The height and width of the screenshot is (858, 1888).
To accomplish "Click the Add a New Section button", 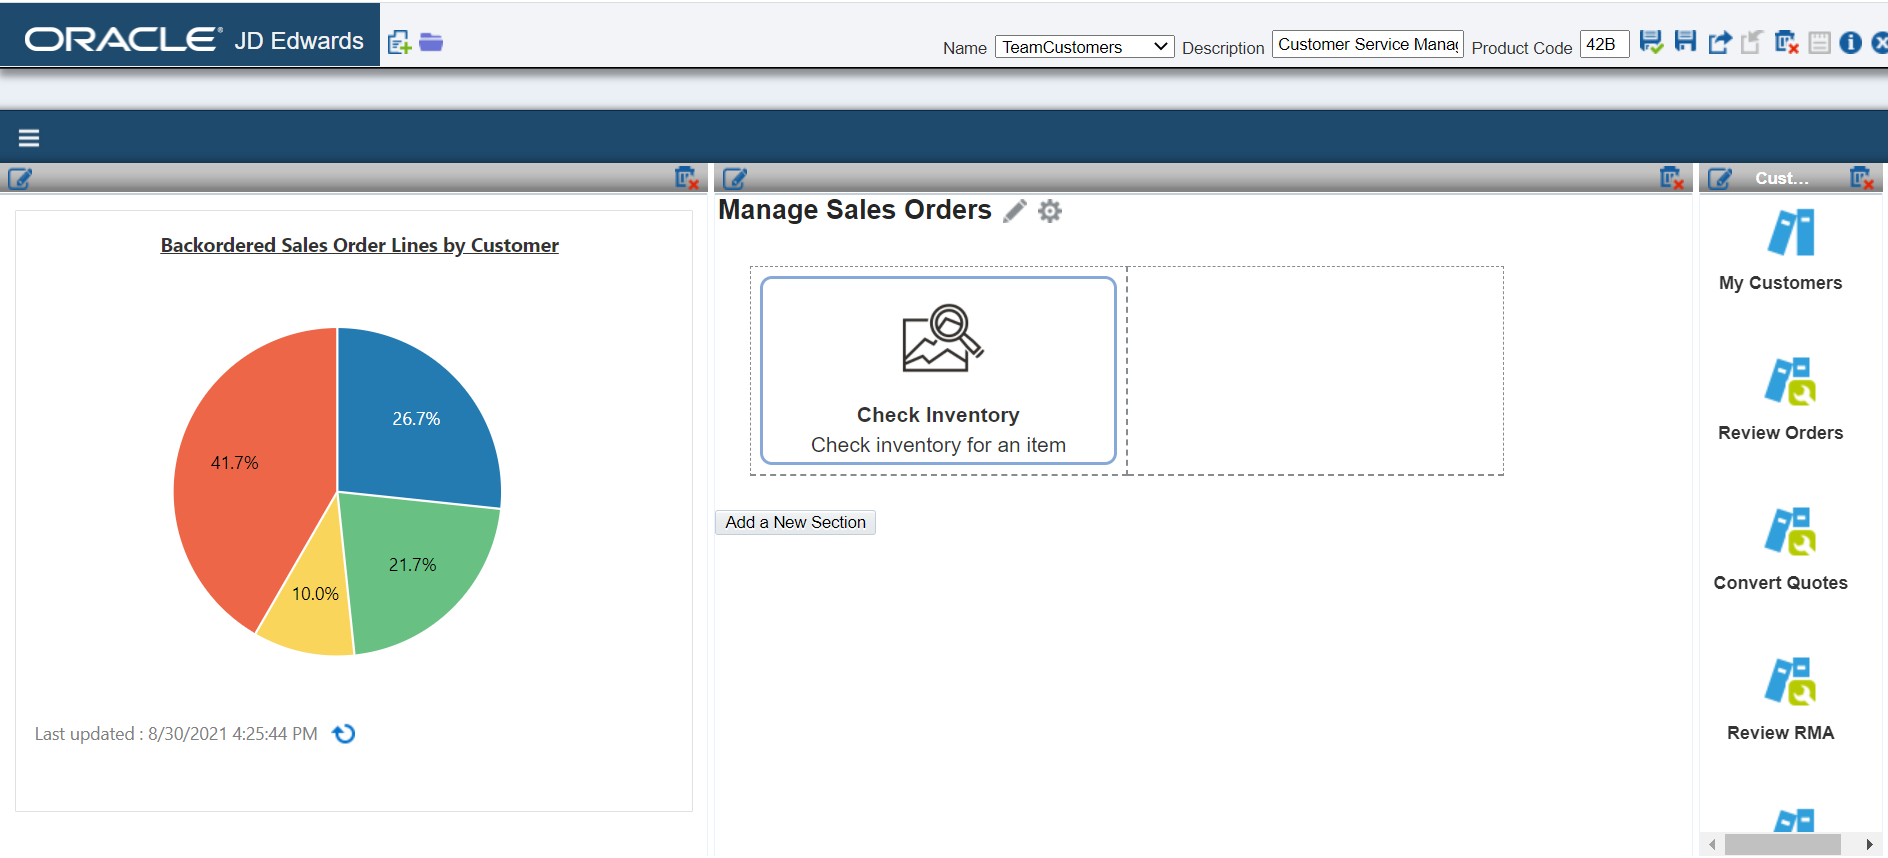I will click(795, 522).
